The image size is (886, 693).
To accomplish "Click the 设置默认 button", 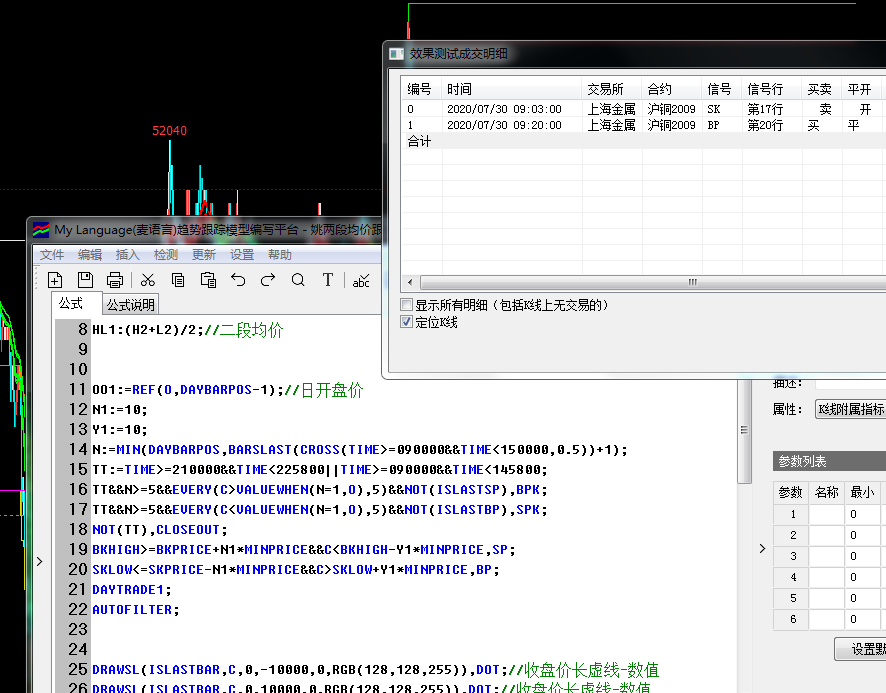I will tap(861, 649).
